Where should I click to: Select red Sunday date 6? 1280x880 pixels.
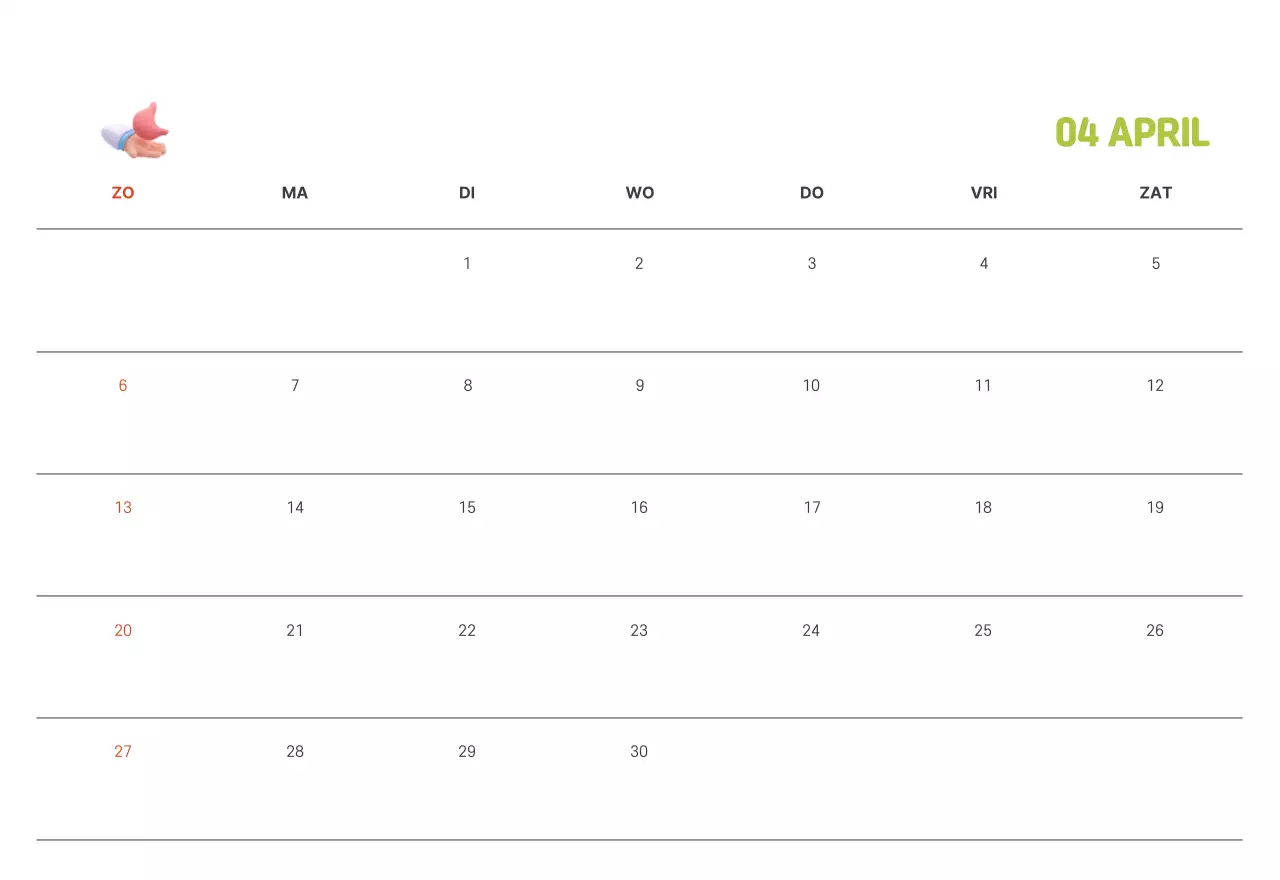click(x=123, y=386)
